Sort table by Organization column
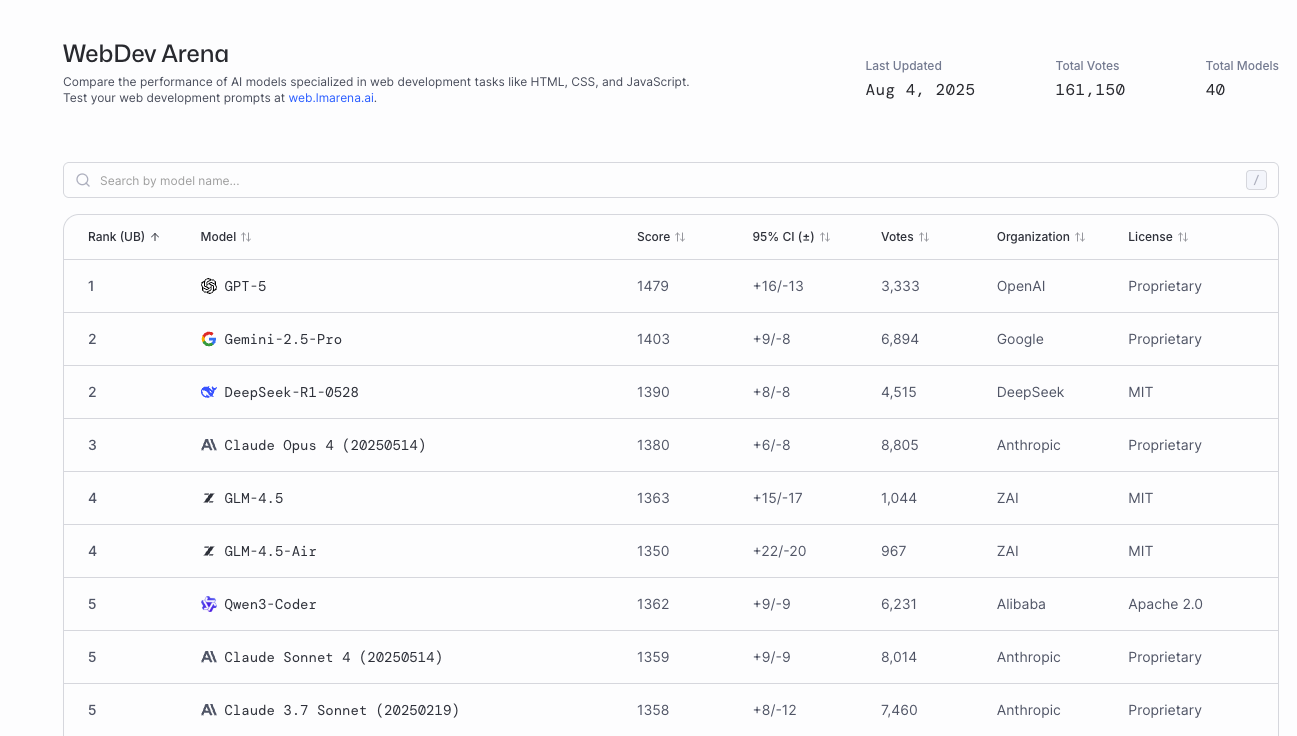1297x736 pixels. click(x=1041, y=237)
